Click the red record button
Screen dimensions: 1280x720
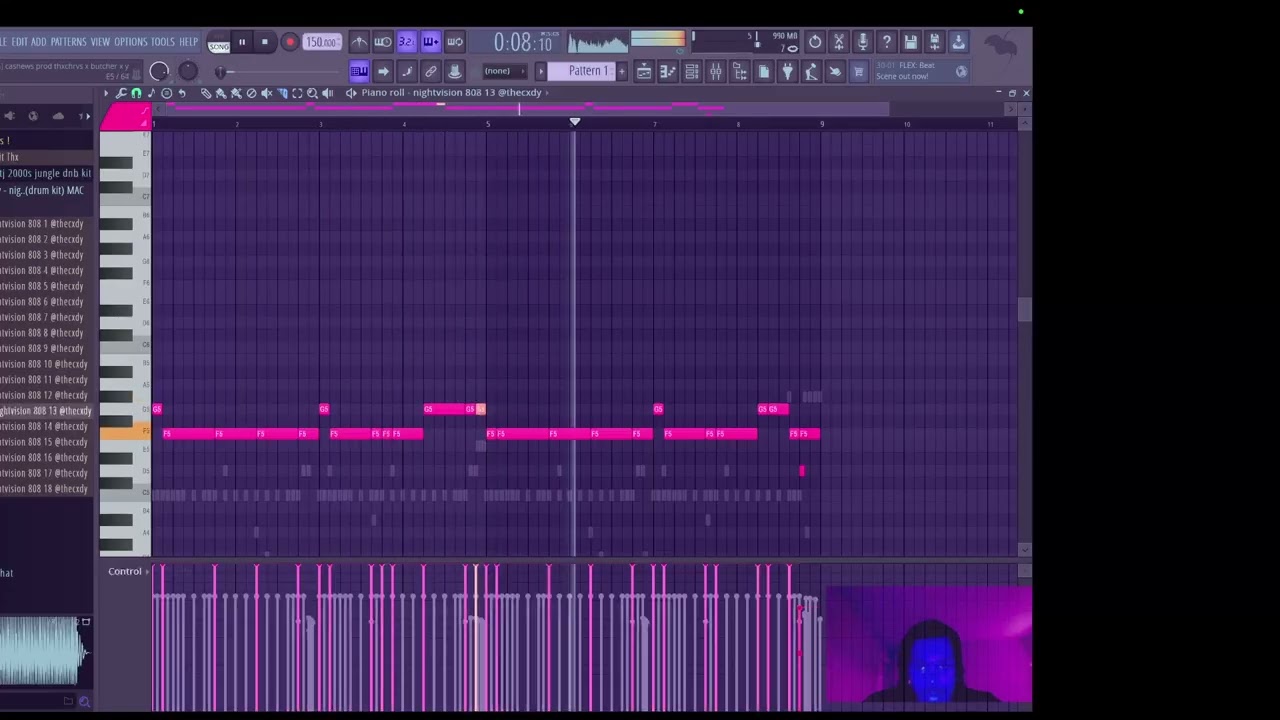290,42
